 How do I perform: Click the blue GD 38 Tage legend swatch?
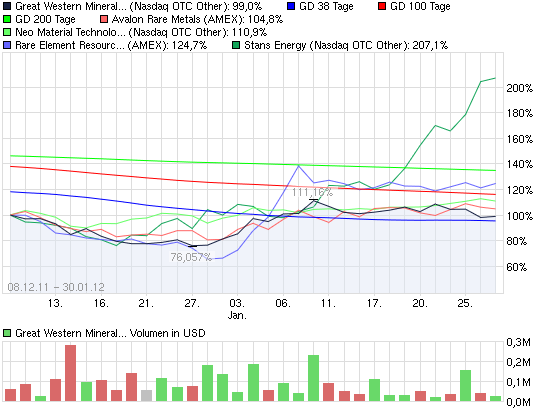(x=291, y=6)
